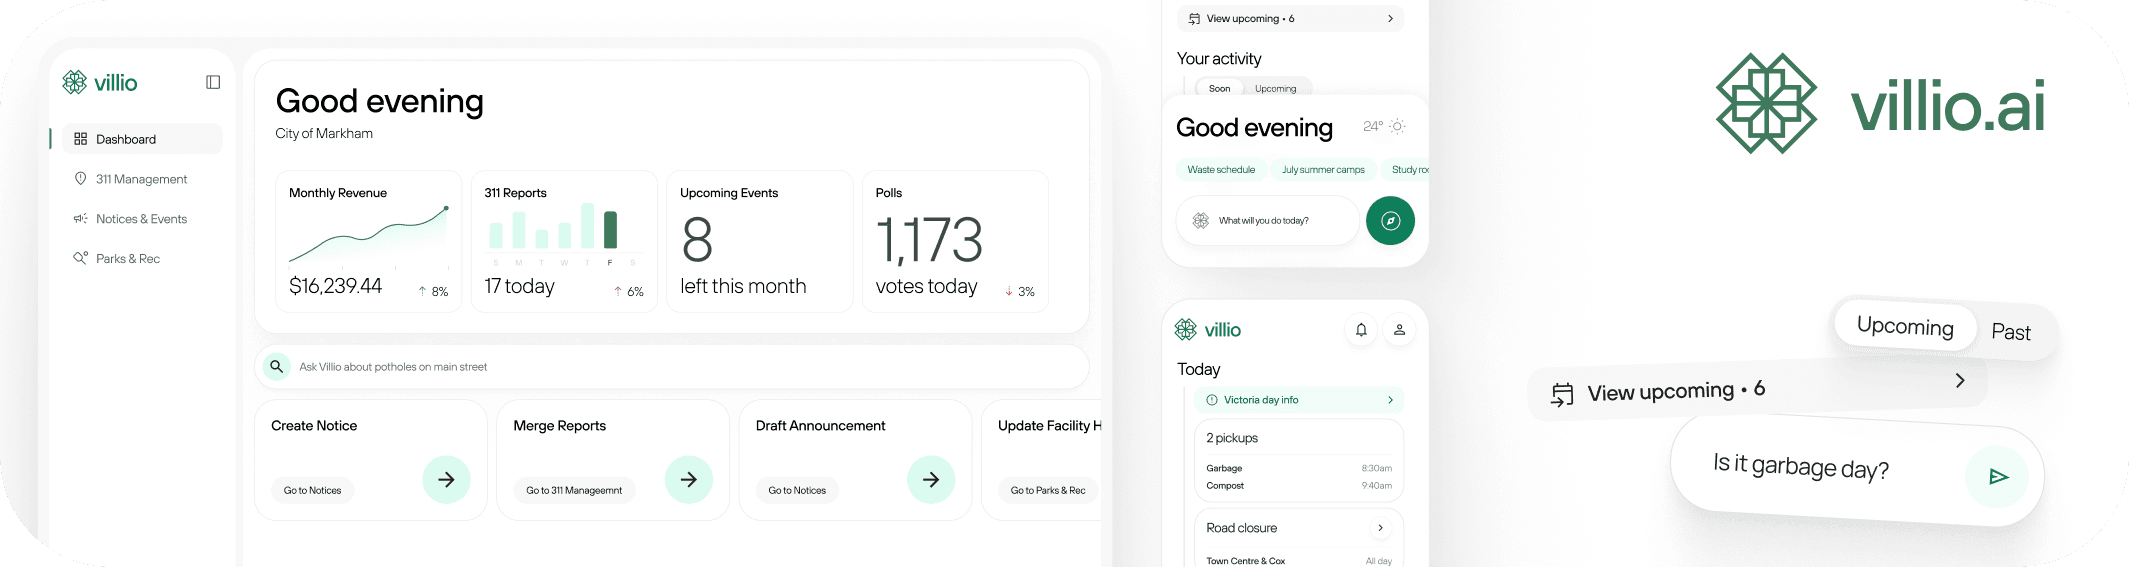Open the Polls card
2129x567 pixels.
click(x=955, y=241)
